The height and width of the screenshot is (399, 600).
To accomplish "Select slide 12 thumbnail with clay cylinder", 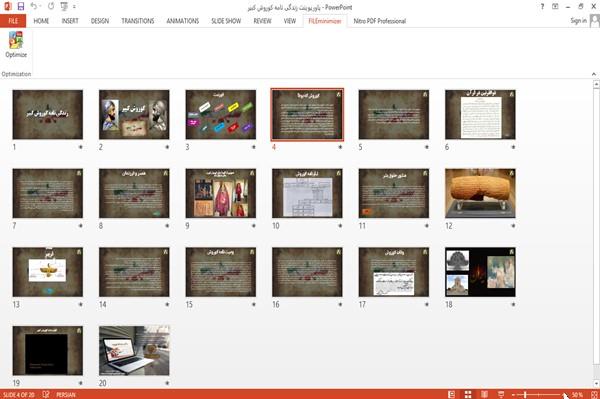I will [480, 193].
